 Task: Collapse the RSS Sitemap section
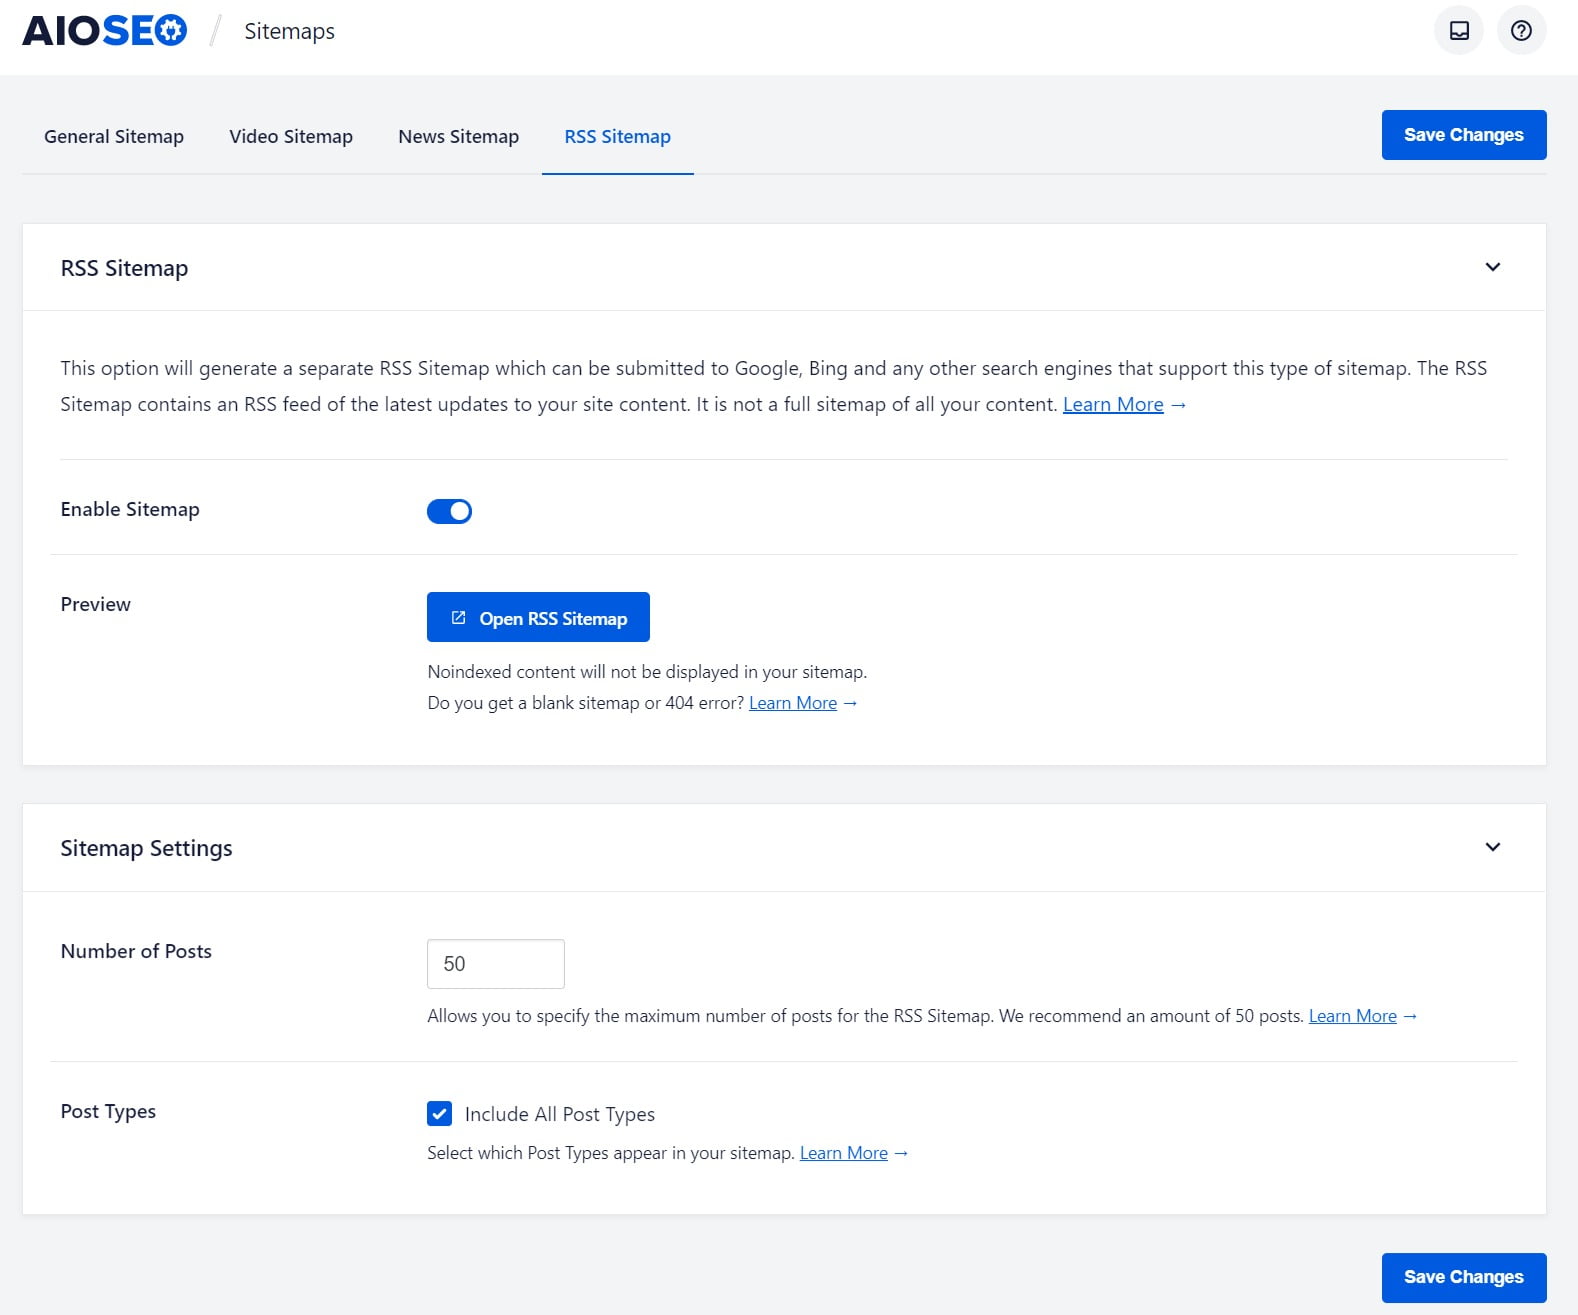coord(1492,267)
